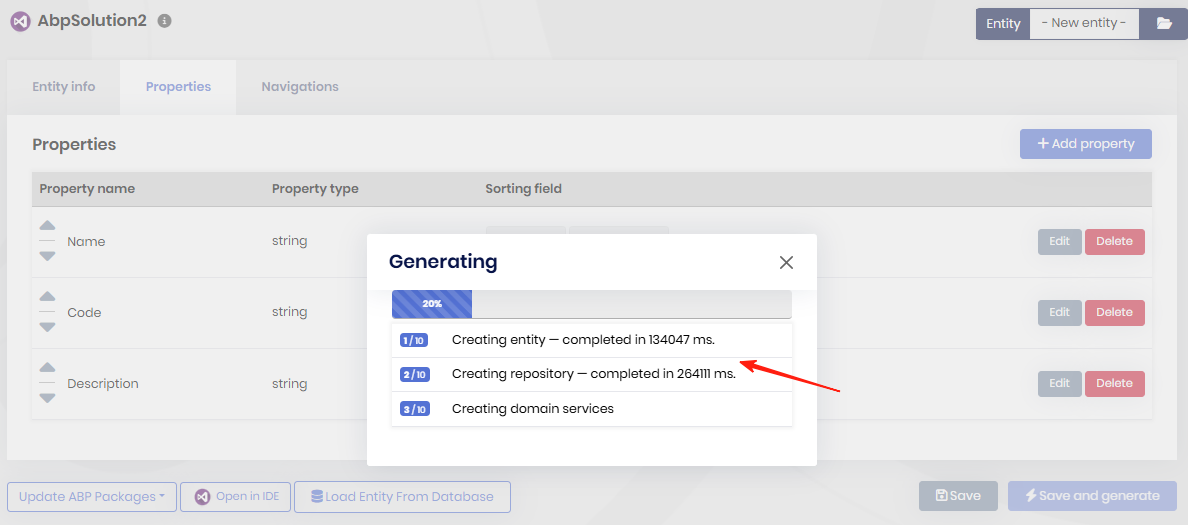Move the Name property up with the arrow
This screenshot has width=1188, height=525.
click(47, 226)
